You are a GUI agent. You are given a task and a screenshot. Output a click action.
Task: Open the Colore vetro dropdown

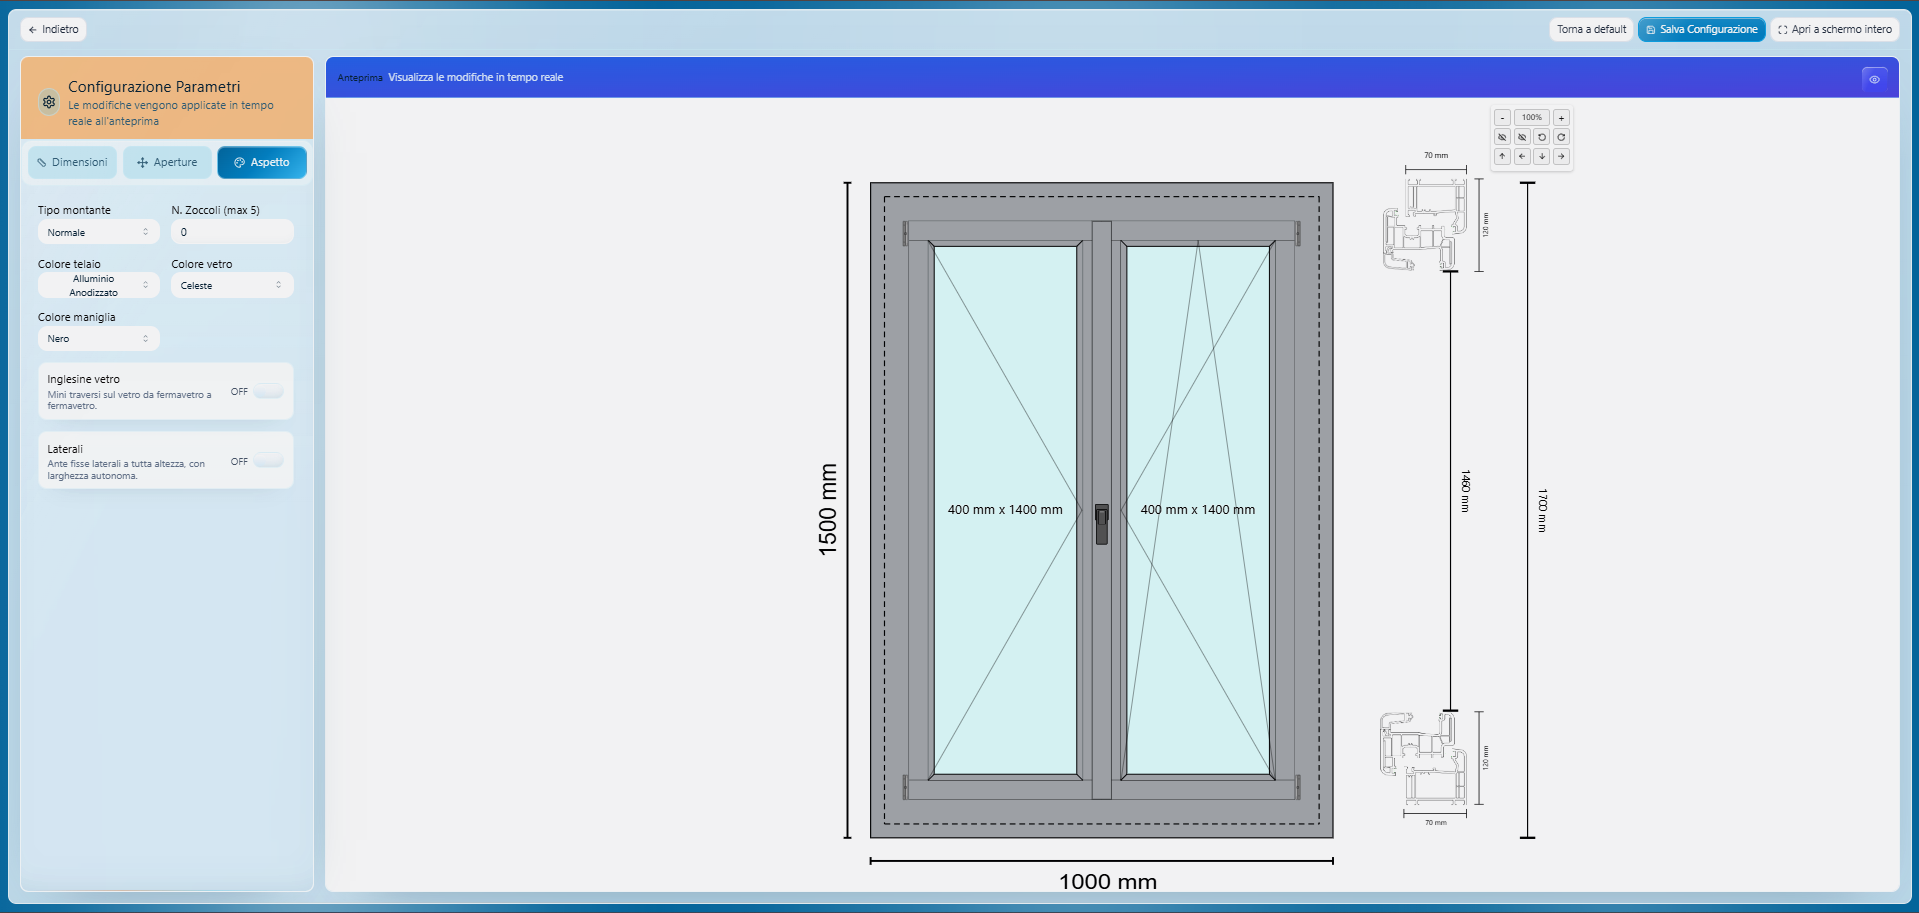(x=232, y=286)
